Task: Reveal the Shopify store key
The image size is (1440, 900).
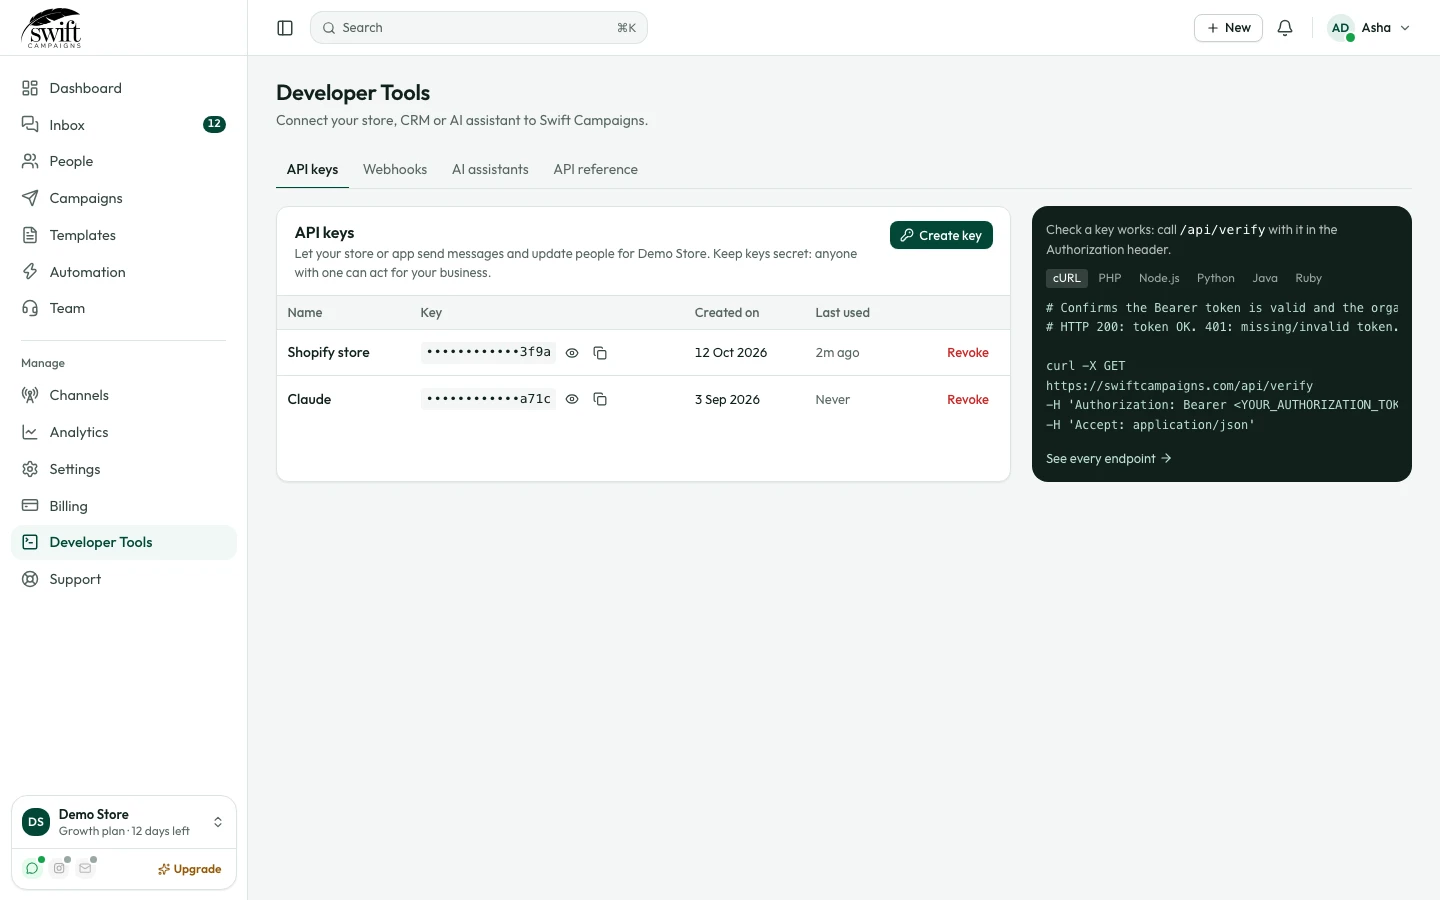Action: (x=572, y=353)
